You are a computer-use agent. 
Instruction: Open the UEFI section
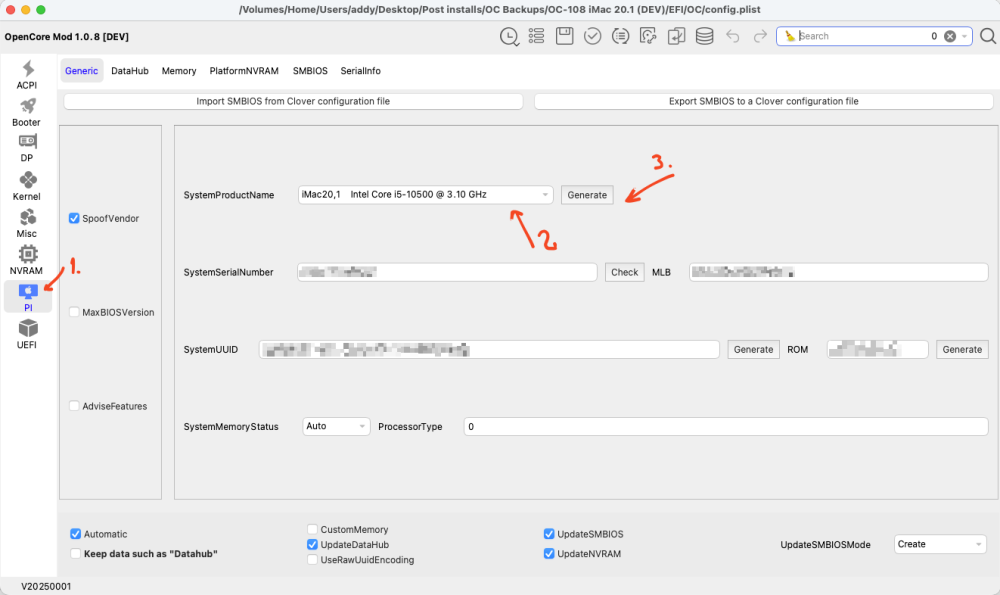pos(27,334)
